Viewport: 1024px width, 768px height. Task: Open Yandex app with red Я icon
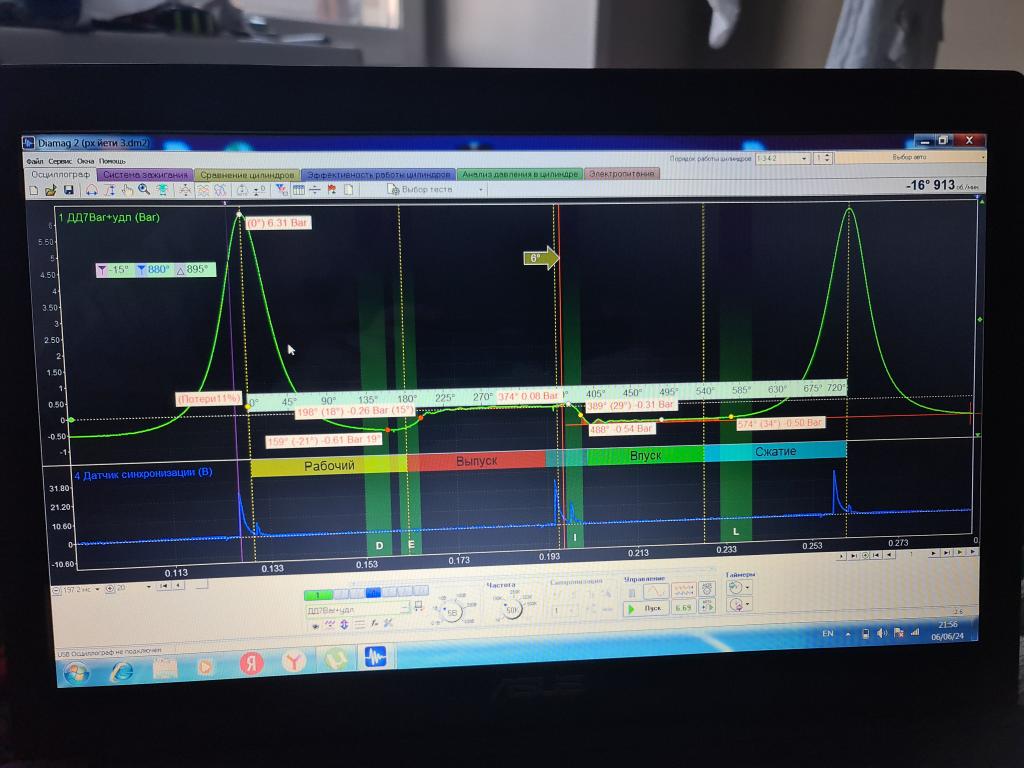pyautogui.click(x=251, y=663)
